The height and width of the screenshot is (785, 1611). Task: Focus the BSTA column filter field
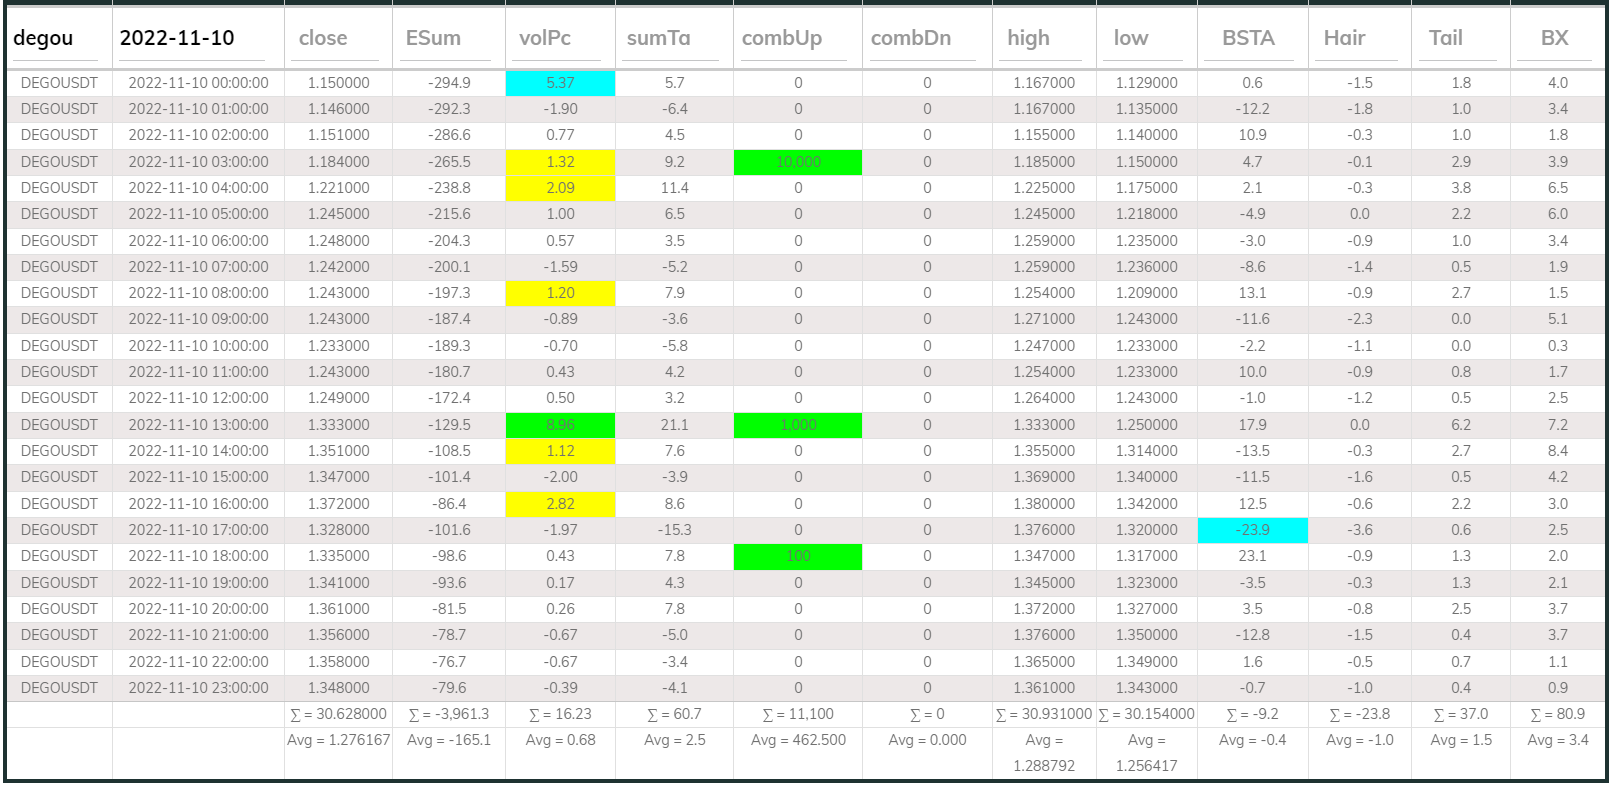click(x=1251, y=38)
